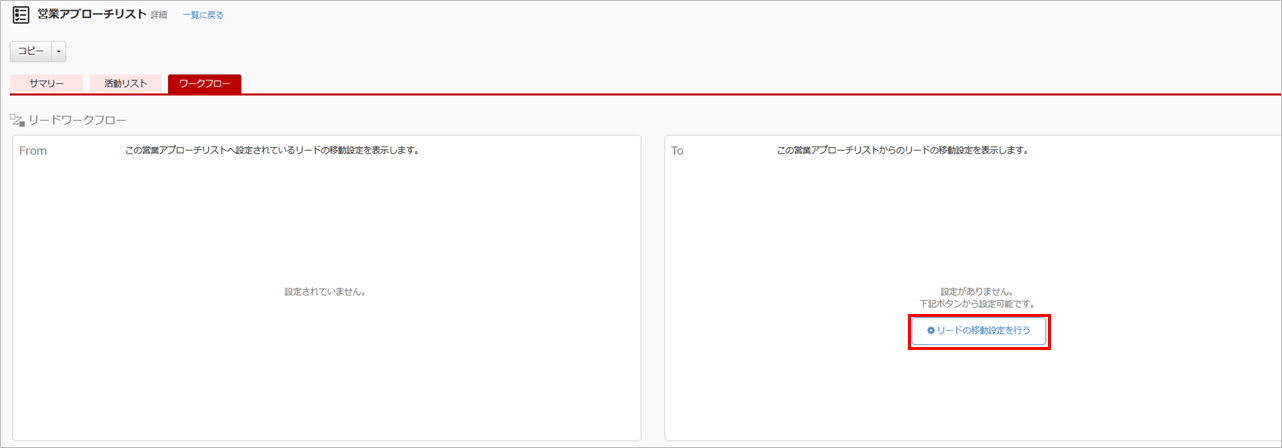Click the 下記ボタンから設定可能です hint text
The image size is (1282, 448).
(980, 303)
